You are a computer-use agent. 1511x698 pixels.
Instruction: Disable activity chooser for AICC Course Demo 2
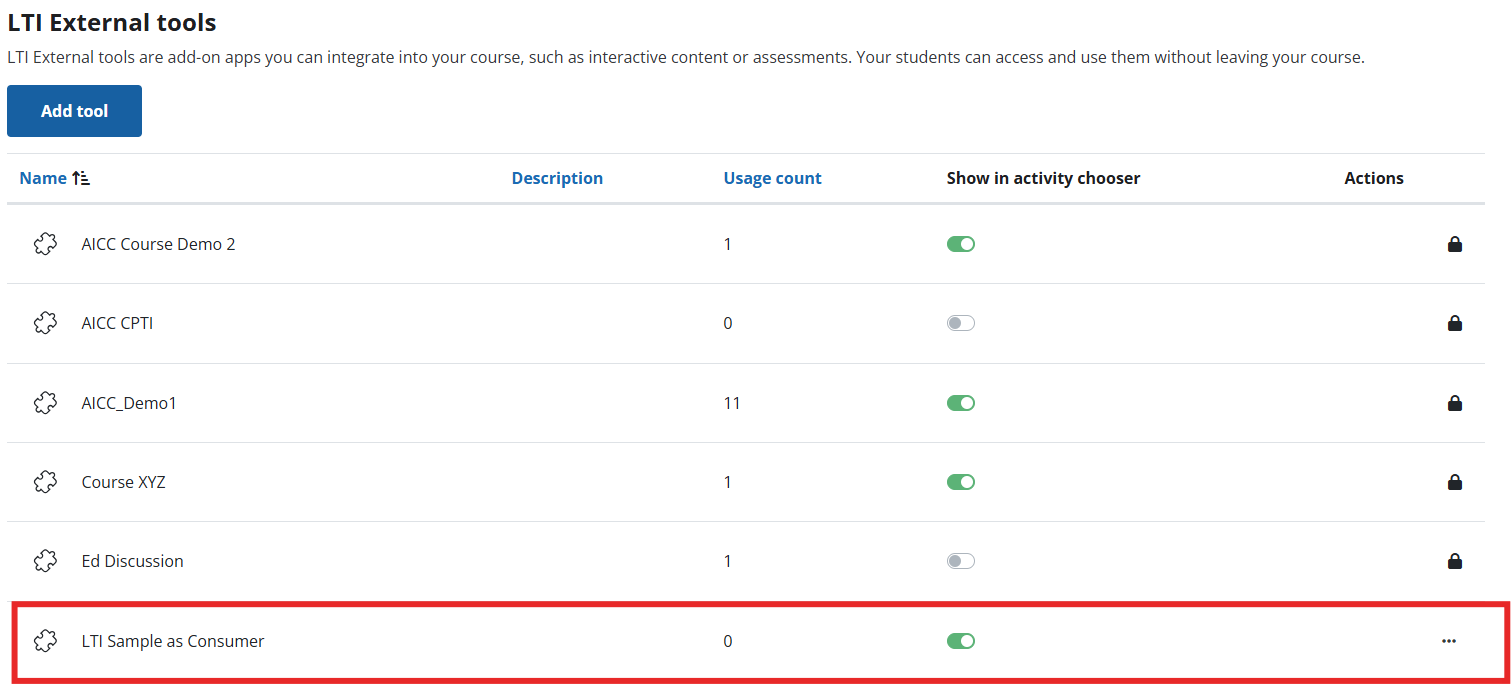(x=960, y=244)
